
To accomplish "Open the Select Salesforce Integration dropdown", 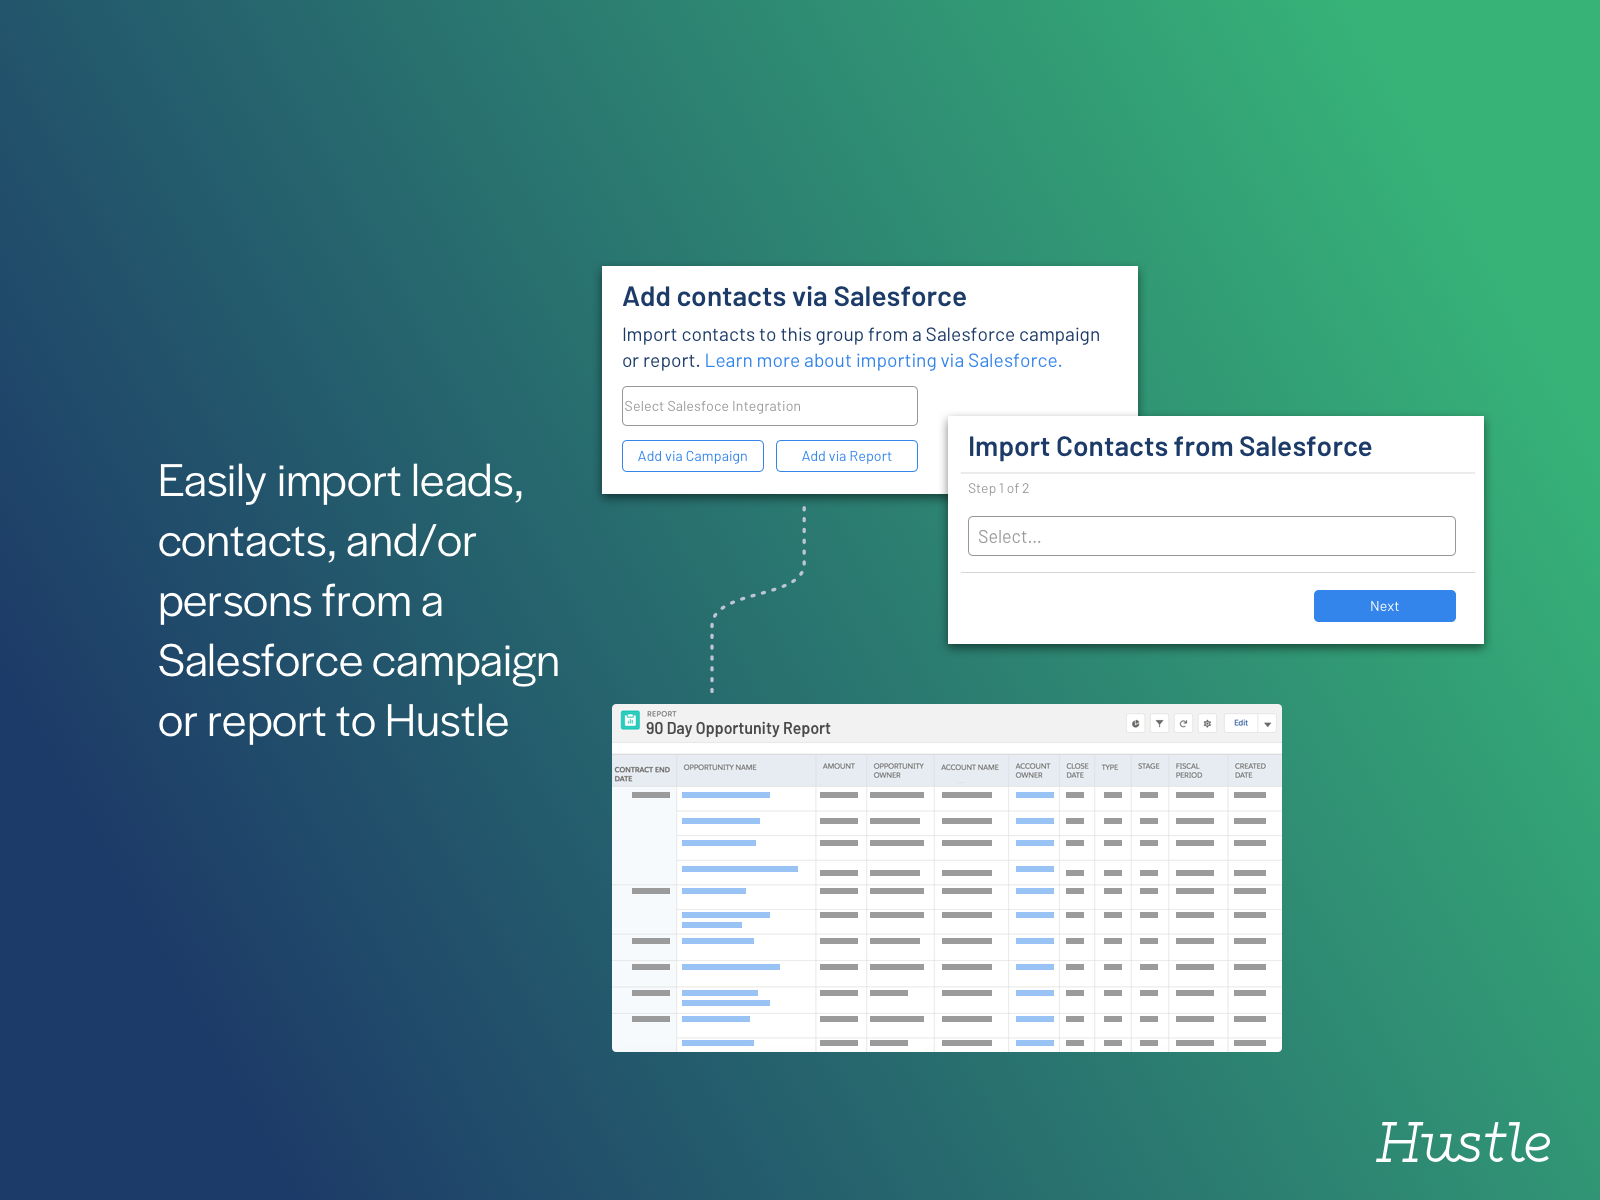I will click(x=769, y=406).
